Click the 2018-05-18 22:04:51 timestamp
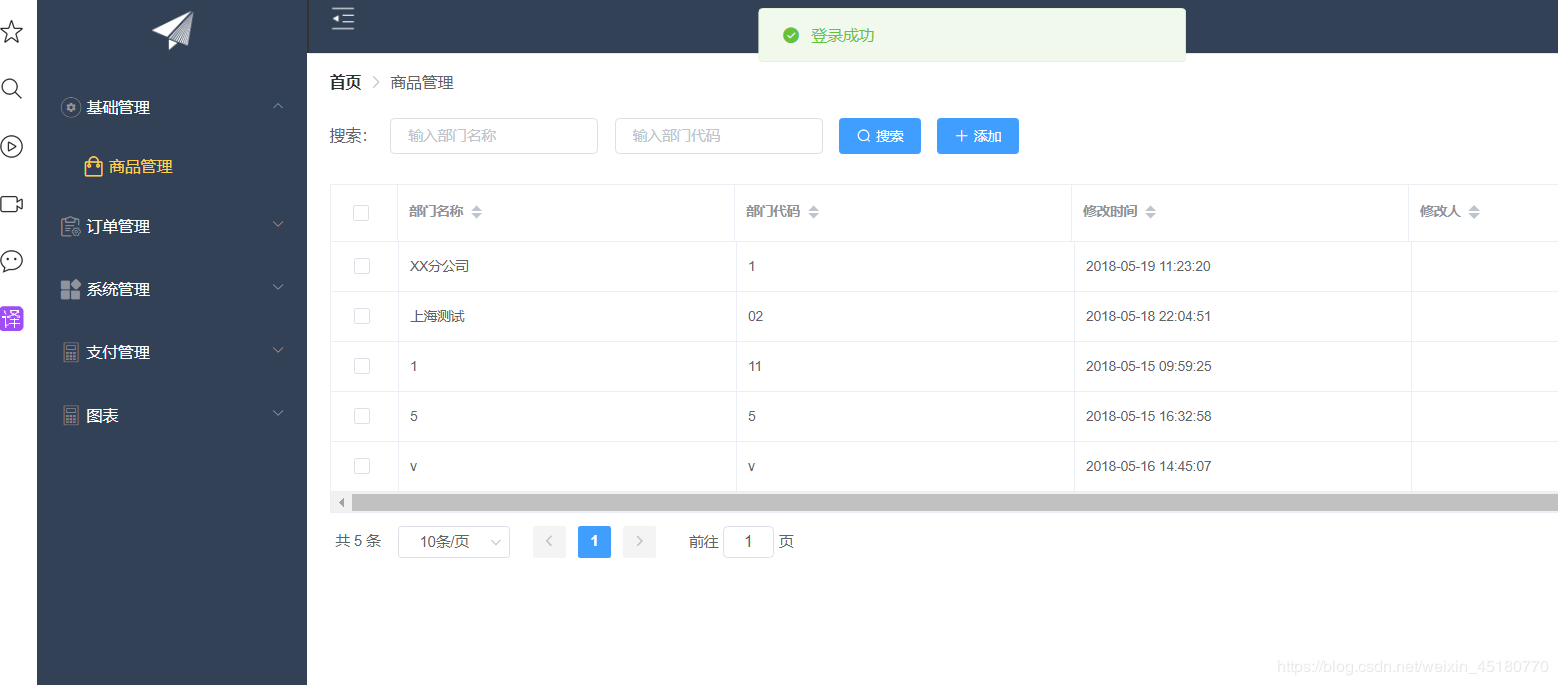 [x=1148, y=316]
